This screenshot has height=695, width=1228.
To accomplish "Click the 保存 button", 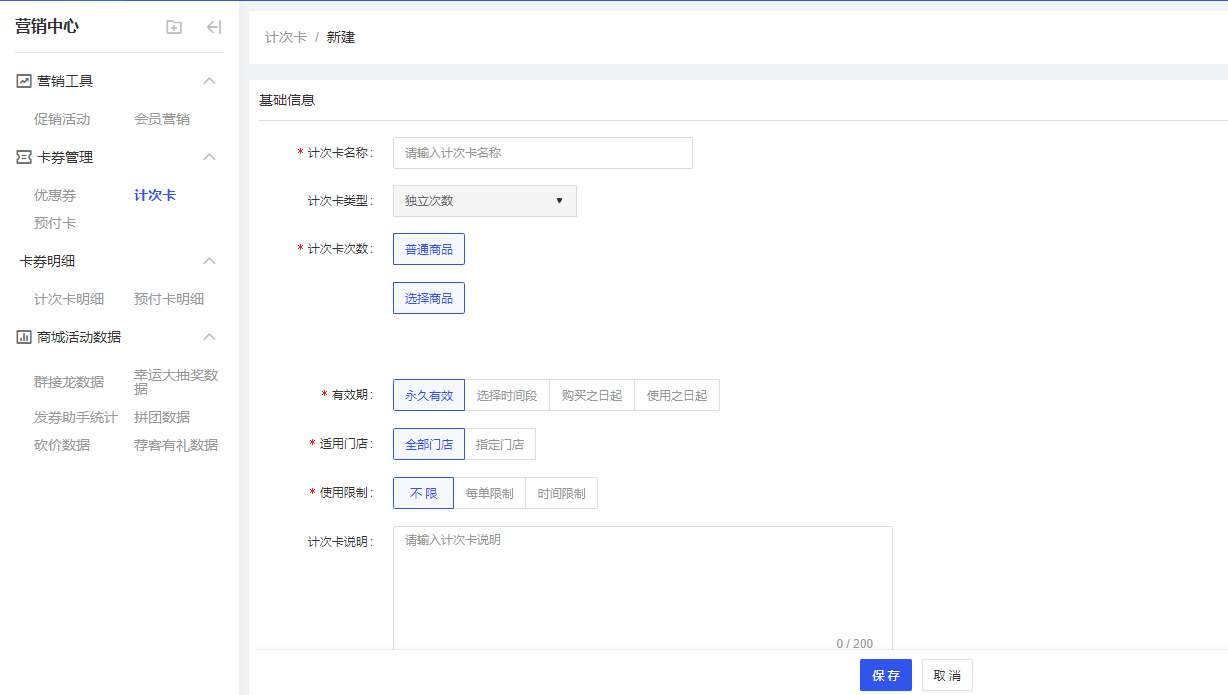I will pyautogui.click(x=885, y=675).
